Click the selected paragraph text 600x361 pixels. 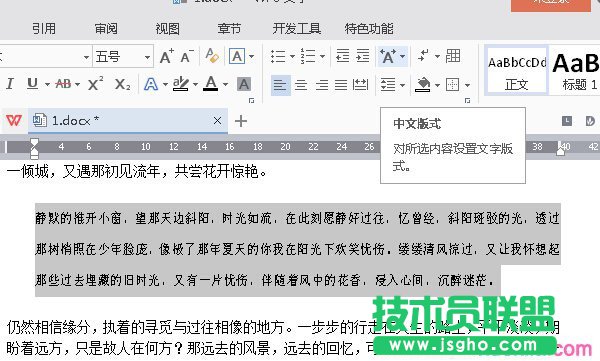[x=298, y=249]
